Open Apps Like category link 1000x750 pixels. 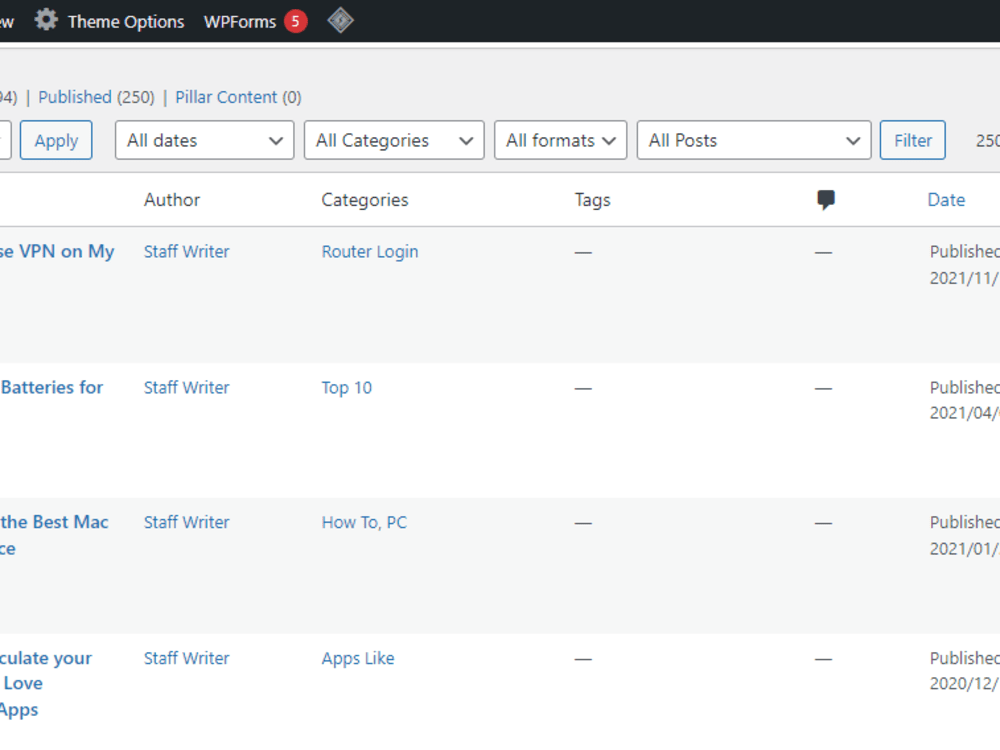tap(358, 658)
